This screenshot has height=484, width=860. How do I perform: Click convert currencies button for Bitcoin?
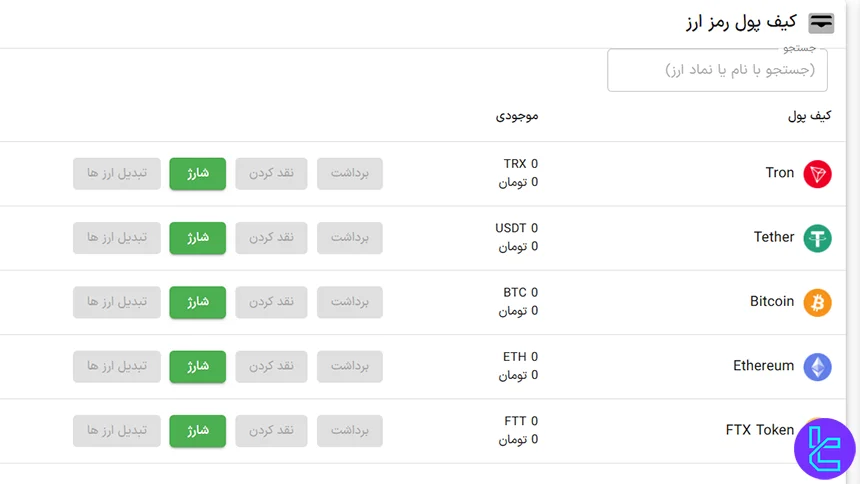pyautogui.click(x=116, y=302)
